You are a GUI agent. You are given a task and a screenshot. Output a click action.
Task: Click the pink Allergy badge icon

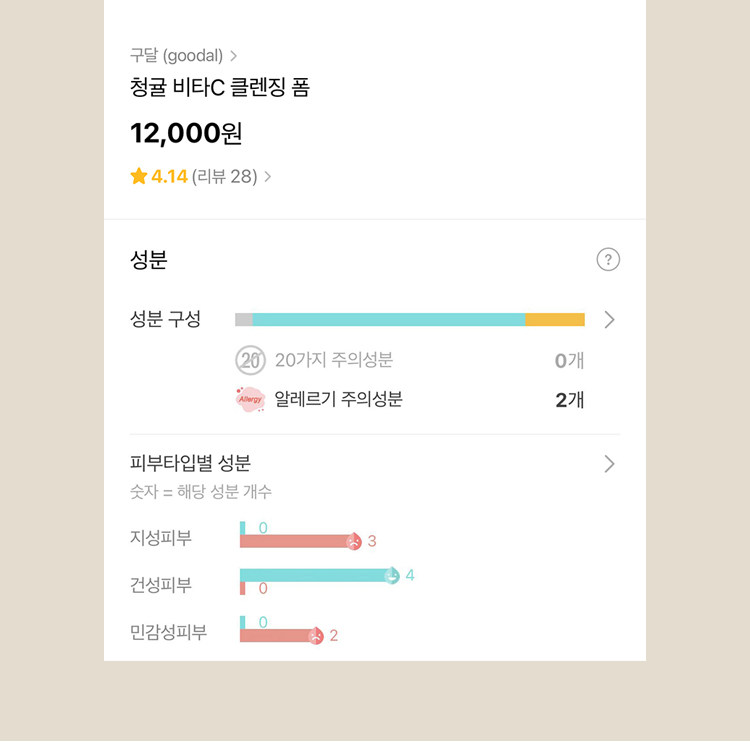click(x=250, y=400)
